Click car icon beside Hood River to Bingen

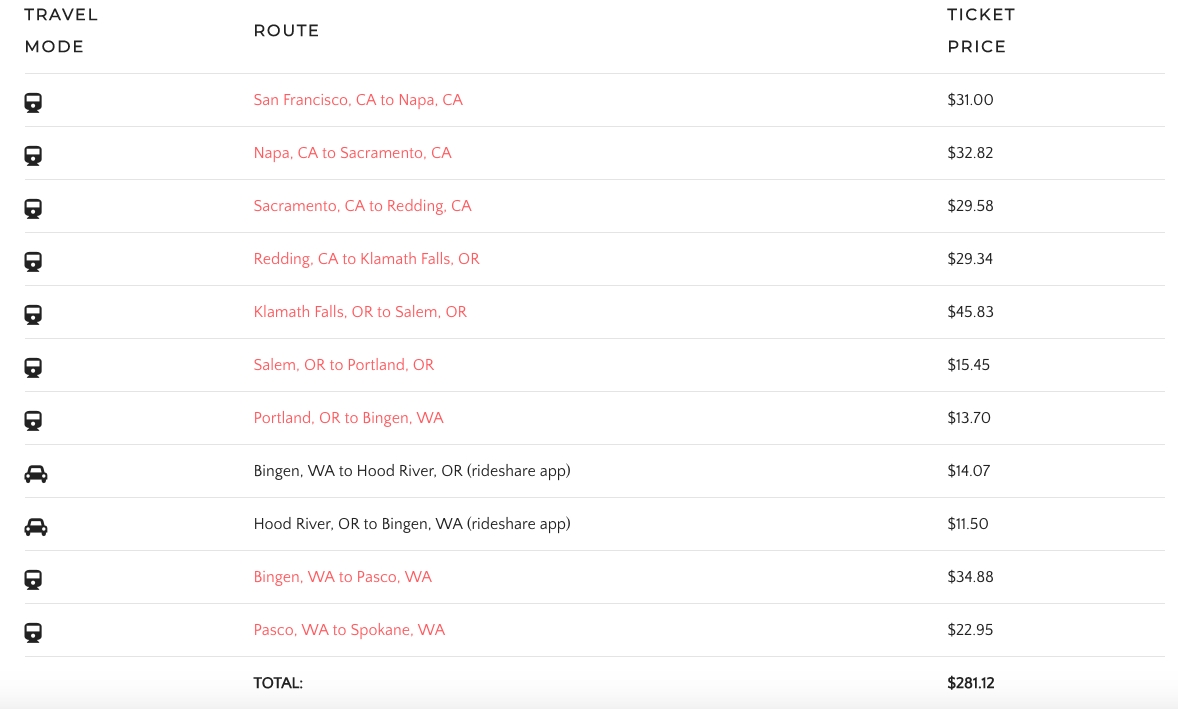pyautogui.click(x=35, y=526)
